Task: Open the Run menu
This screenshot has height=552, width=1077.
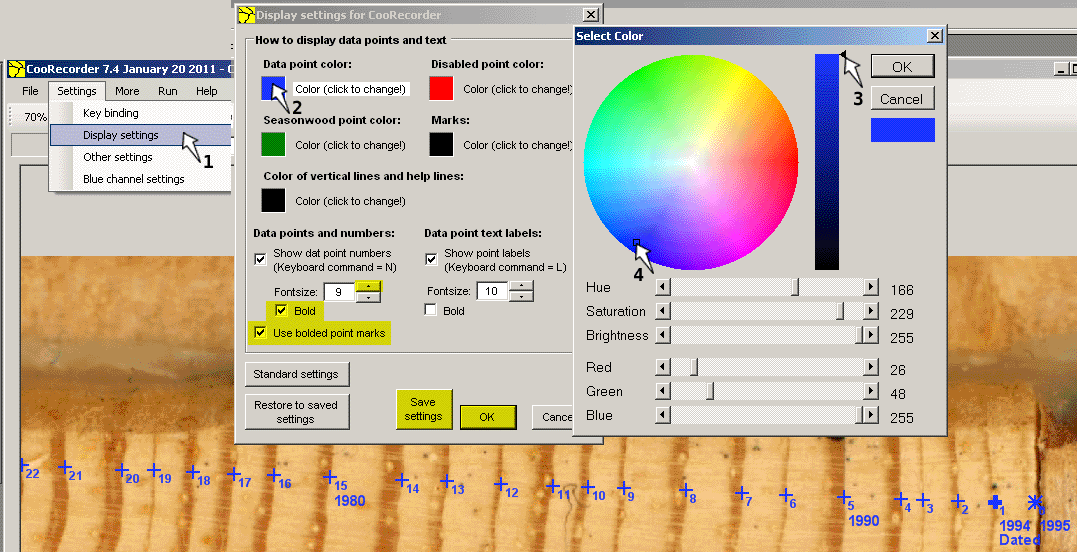Action: pos(168,91)
